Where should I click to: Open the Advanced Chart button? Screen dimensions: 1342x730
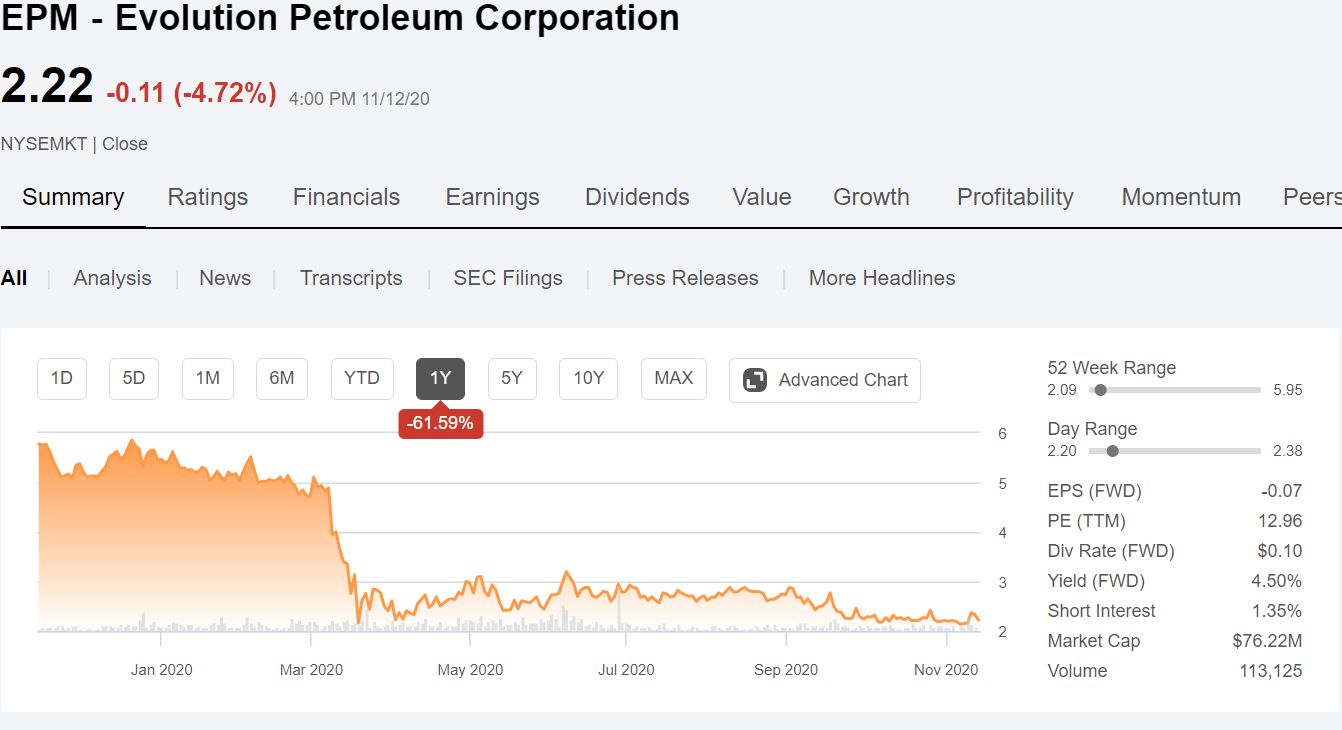click(x=825, y=380)
